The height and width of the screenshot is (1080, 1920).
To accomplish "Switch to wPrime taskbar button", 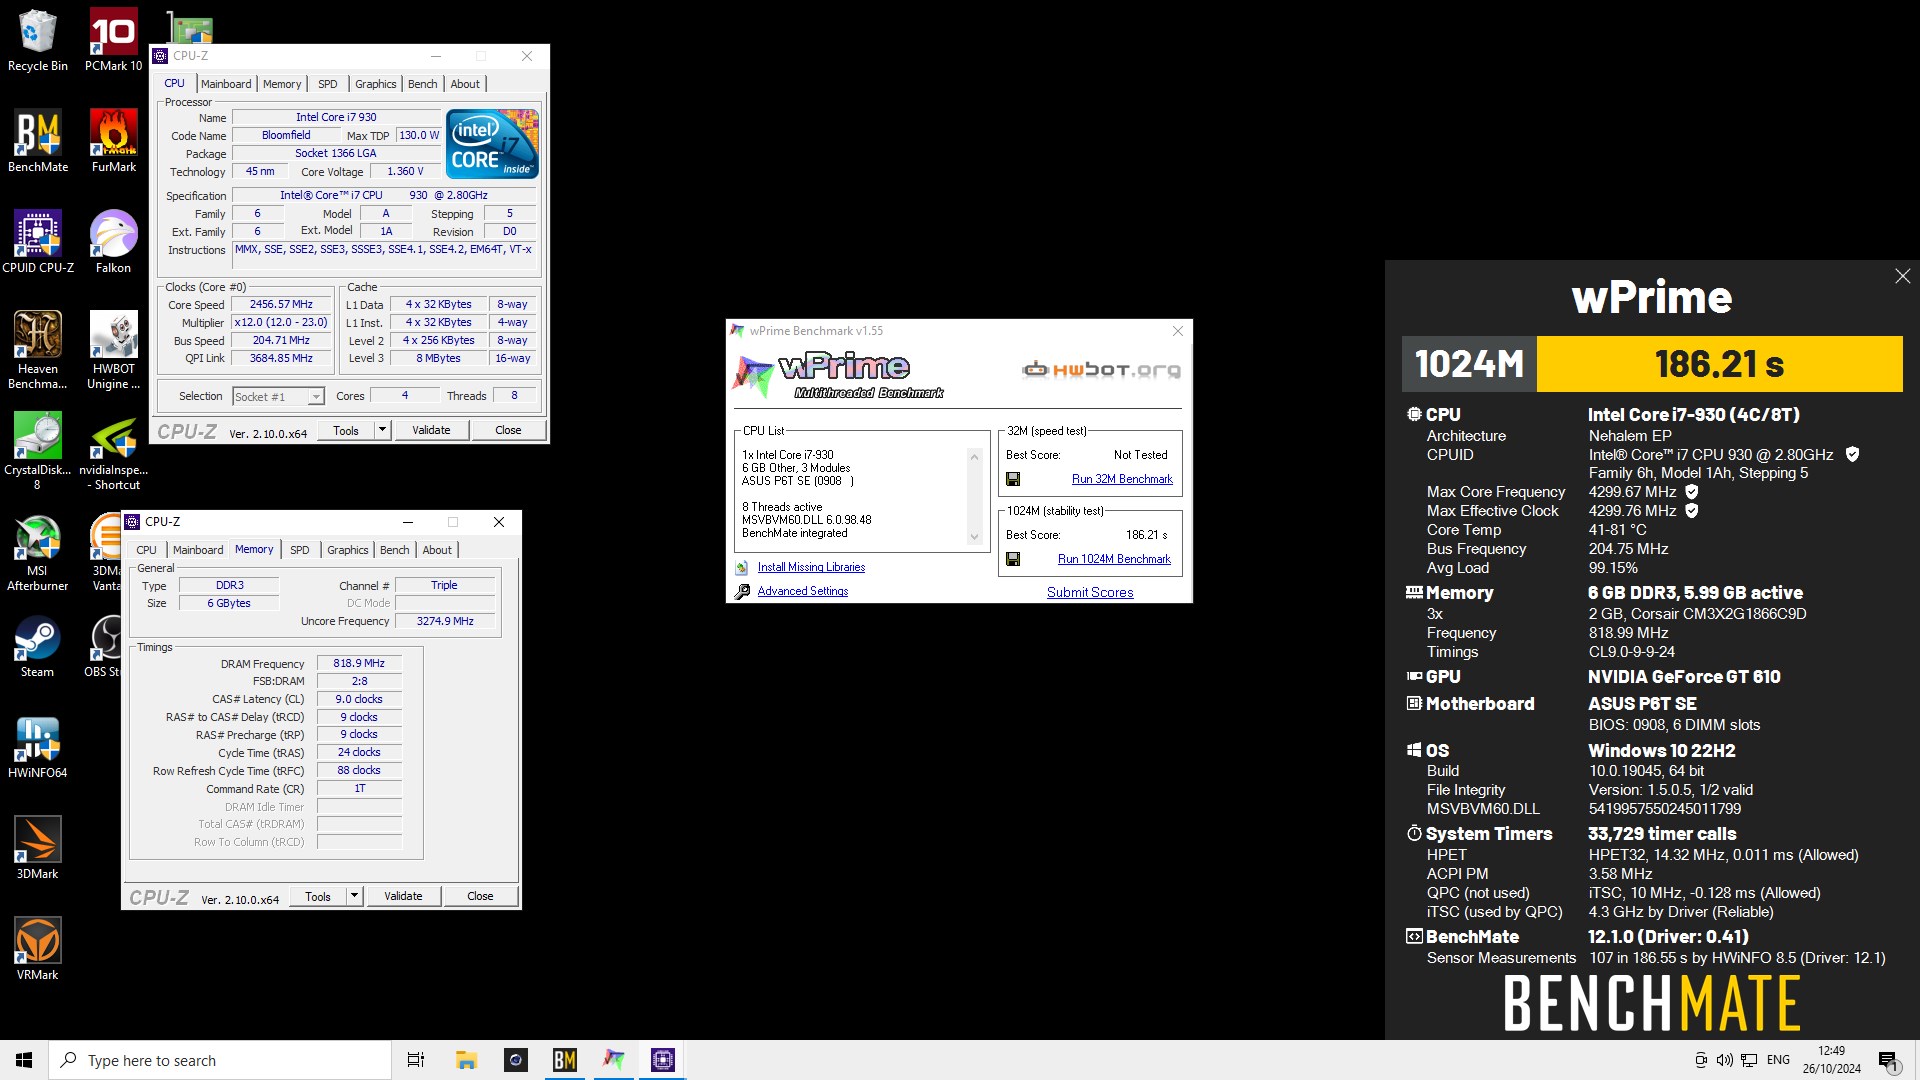I will [x=614, y=1060].
